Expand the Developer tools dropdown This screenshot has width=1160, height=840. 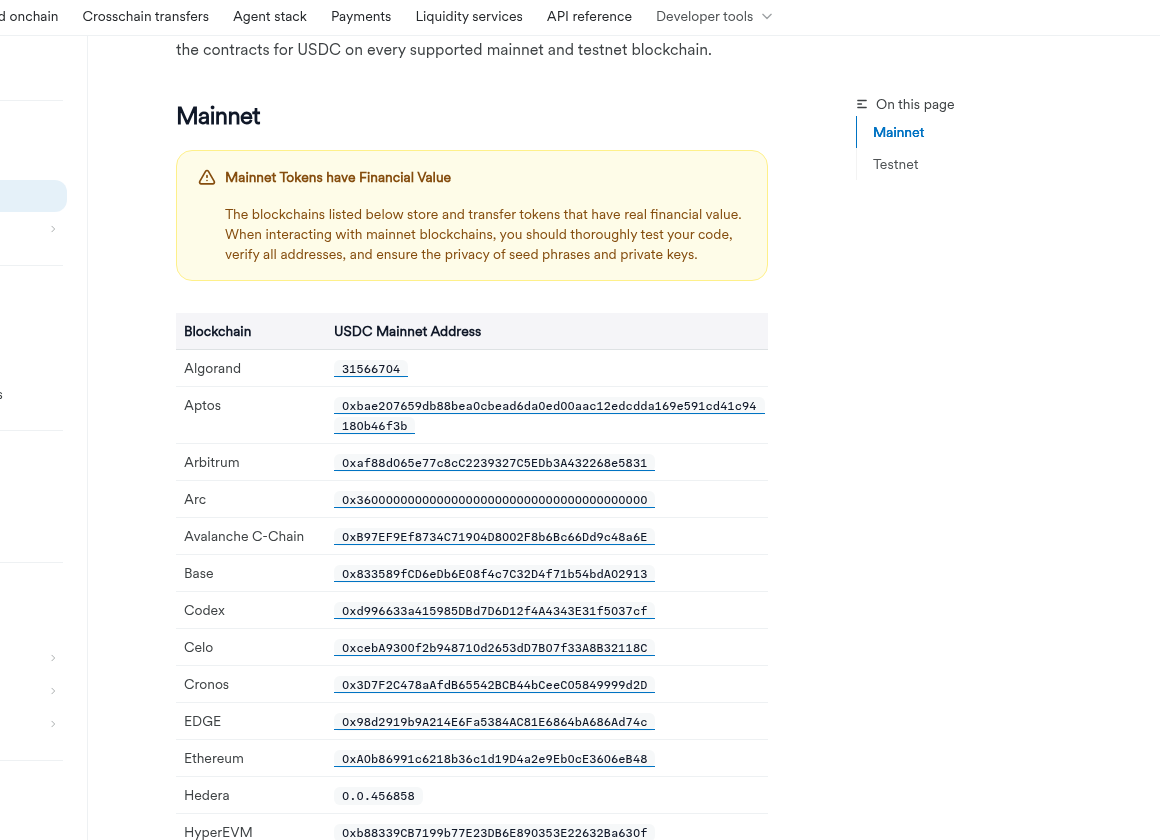(x=713, y=16)
